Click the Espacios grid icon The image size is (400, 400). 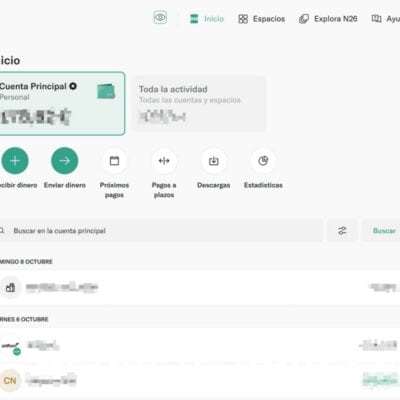(243, 19)
